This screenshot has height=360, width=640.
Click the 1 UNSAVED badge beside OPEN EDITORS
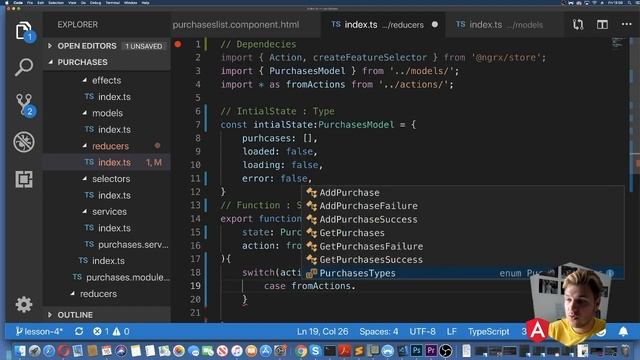(x=143, y=46)
